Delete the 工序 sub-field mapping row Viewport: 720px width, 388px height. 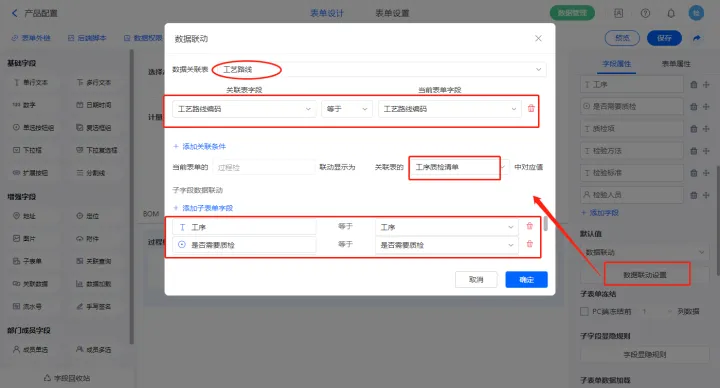coord(529,226)
